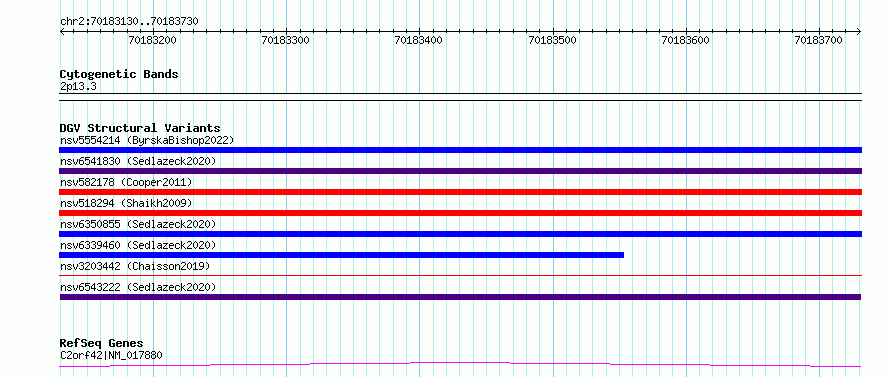Image resolution: width=890 pixels, height=377 pixels.
Task: Open variant nsv6350855 (Sedlazeck2020) label
Action: coord(138,224)
